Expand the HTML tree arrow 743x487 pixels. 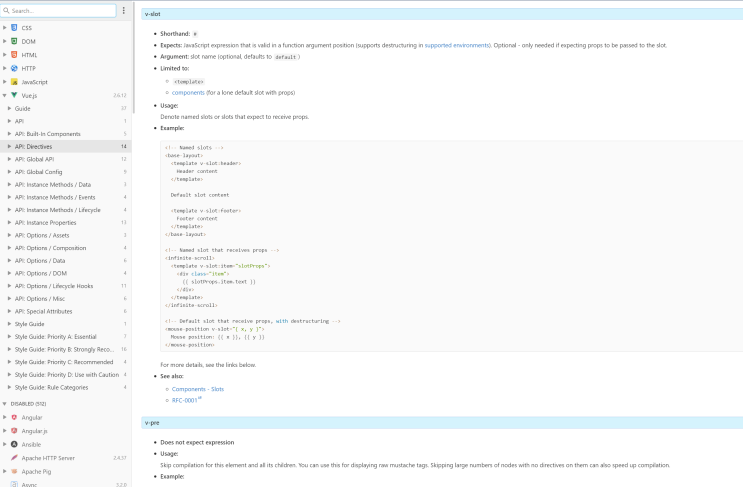5,55
